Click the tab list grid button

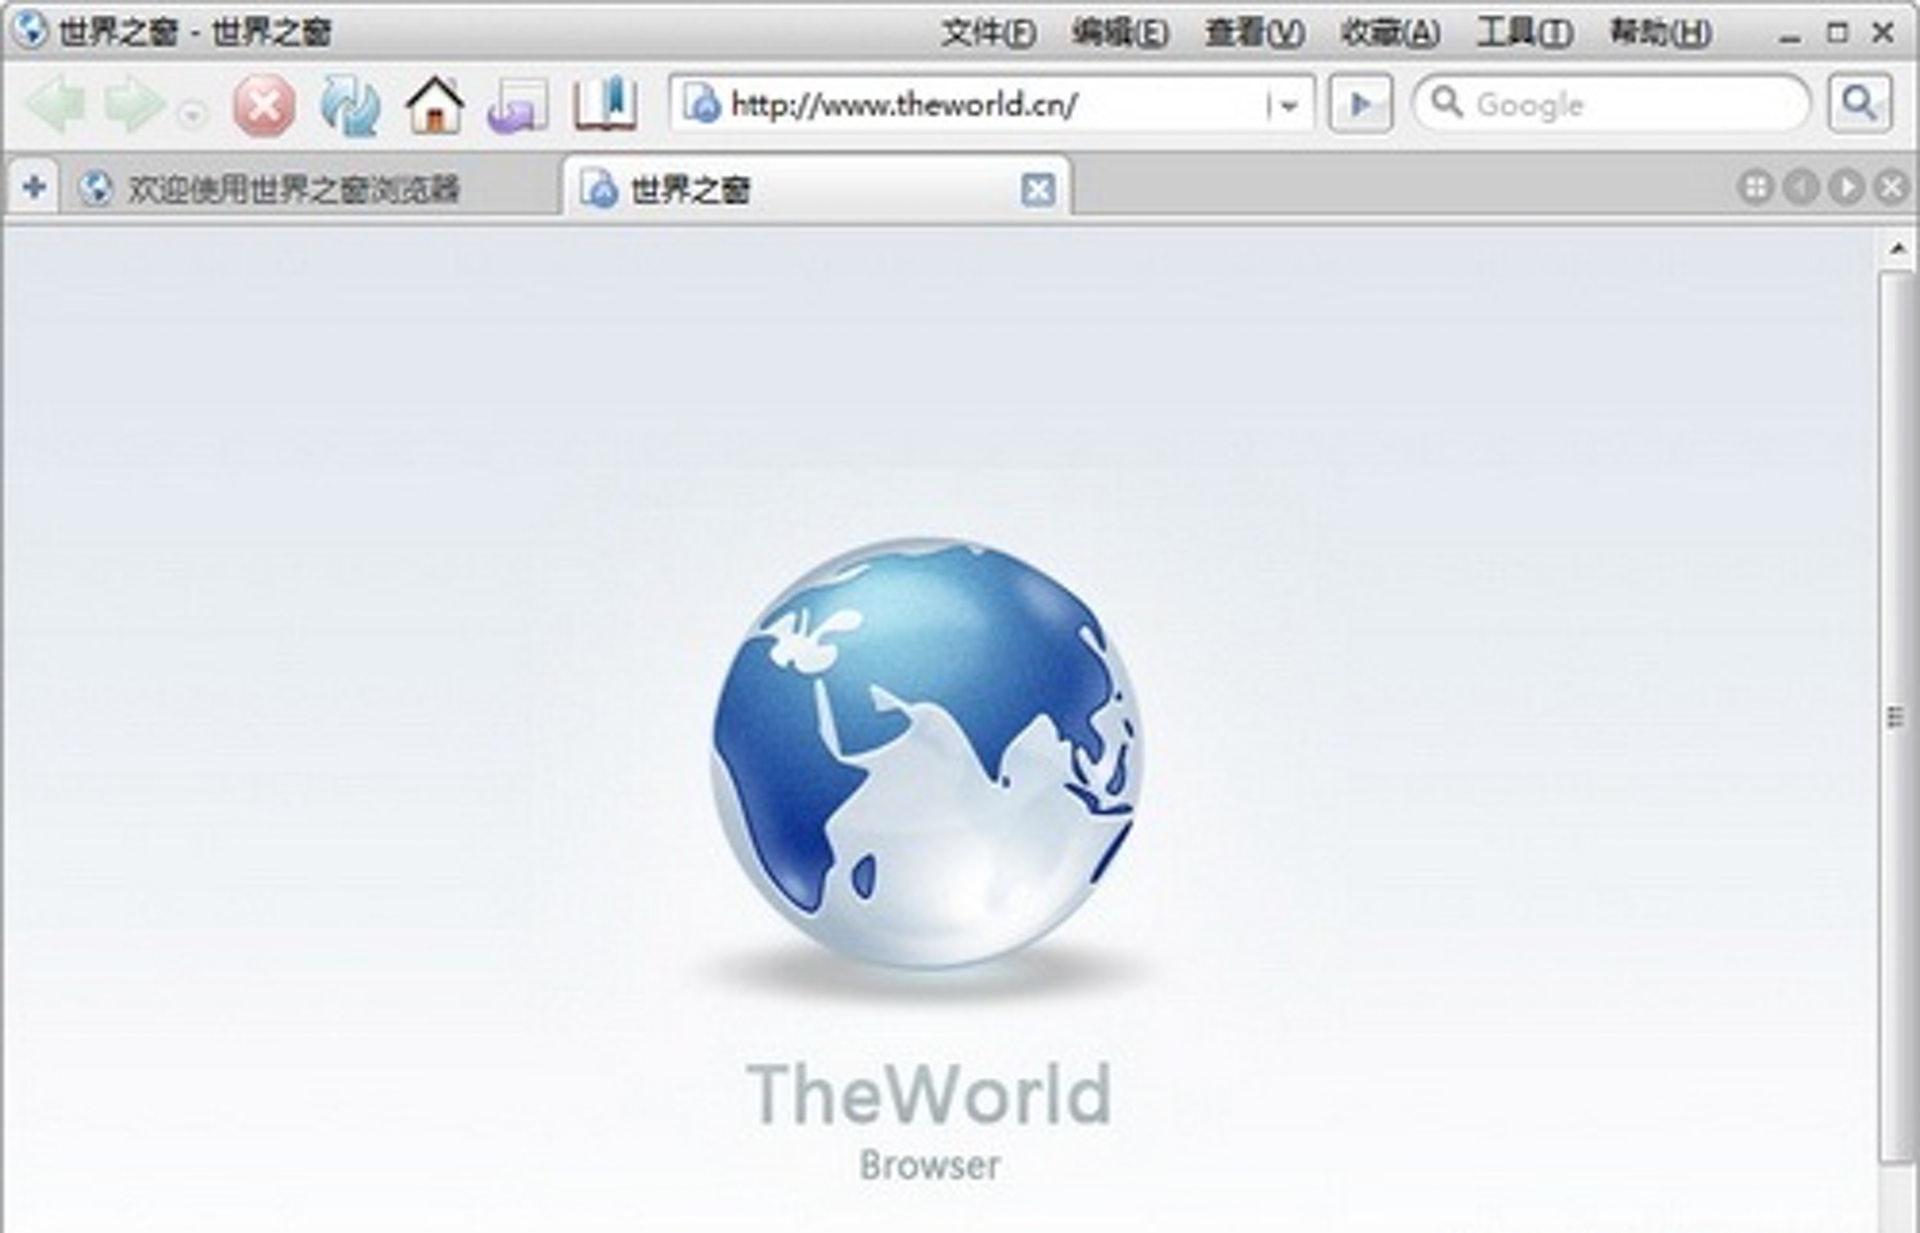pos(1755,187)
